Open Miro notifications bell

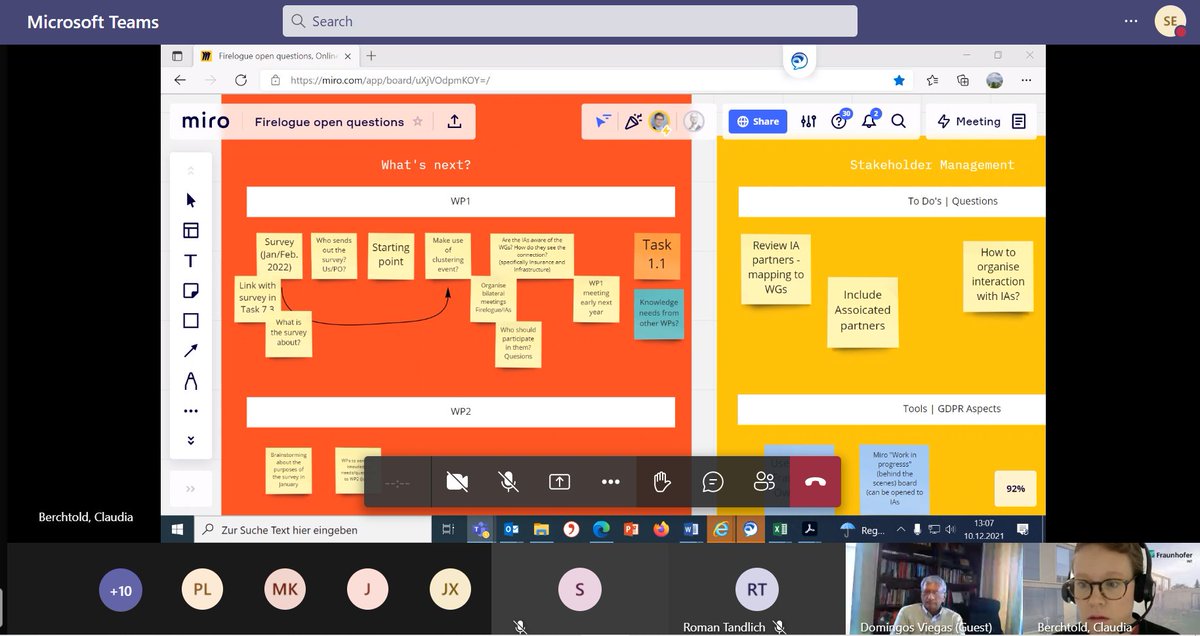click(869, 121)
